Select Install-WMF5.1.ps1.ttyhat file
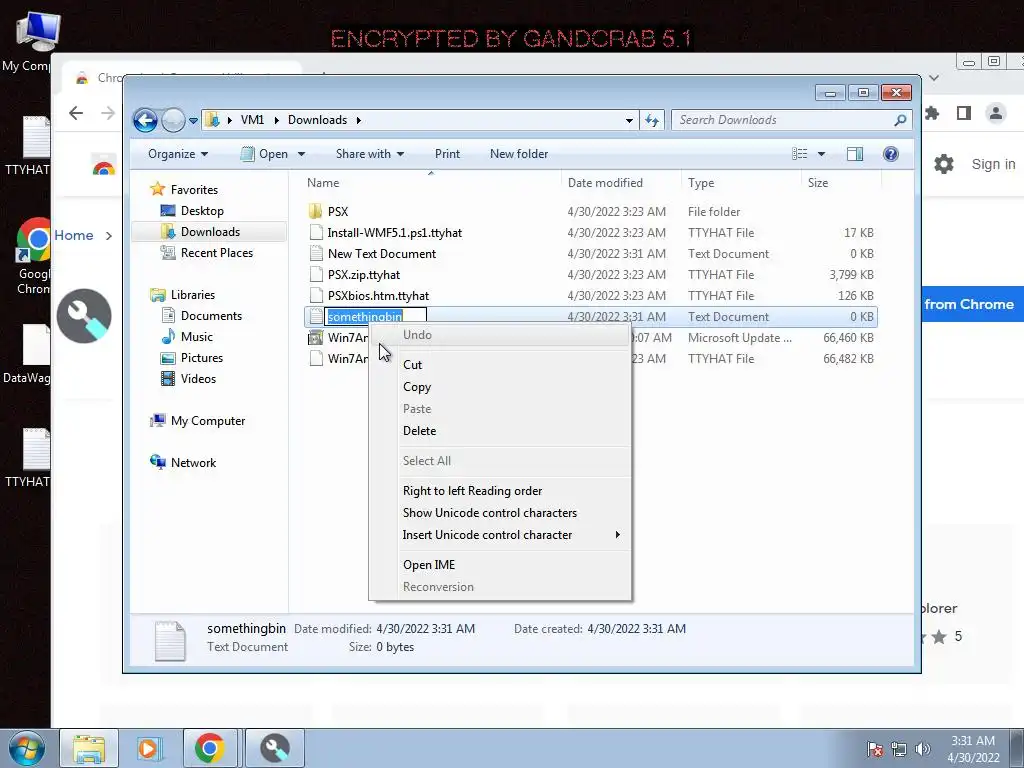Viewport: 1024px width, 768px height. (x=394, y=232)
